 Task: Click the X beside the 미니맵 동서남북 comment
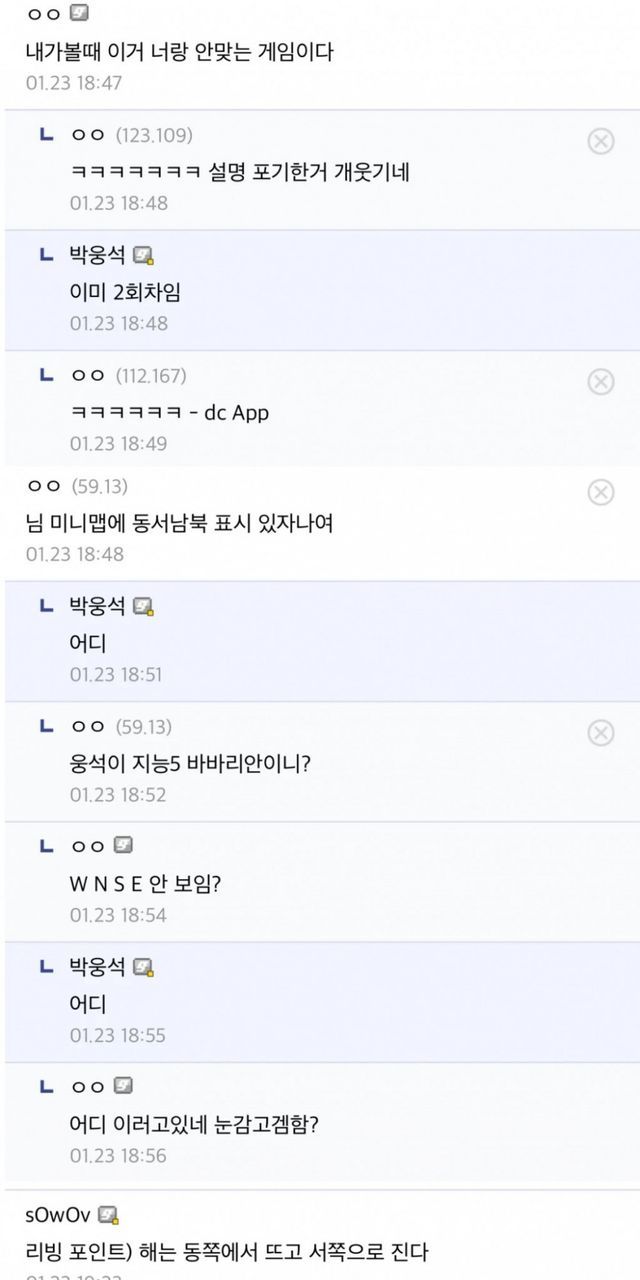tap(600, 492)
